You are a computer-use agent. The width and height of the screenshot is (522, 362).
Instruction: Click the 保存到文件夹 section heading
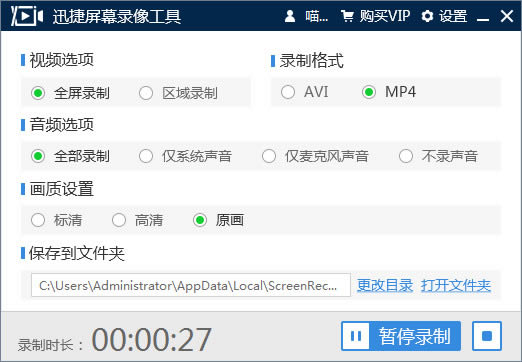[x=77, y=253]
